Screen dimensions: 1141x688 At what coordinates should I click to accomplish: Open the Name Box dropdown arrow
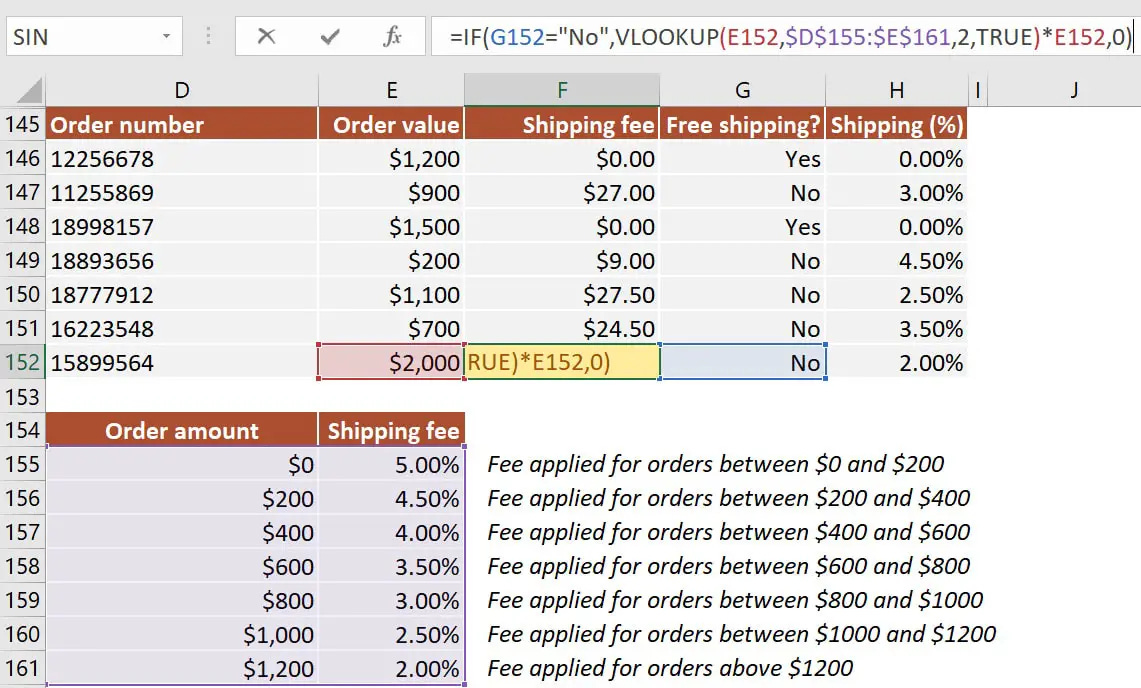click(168, 35)
